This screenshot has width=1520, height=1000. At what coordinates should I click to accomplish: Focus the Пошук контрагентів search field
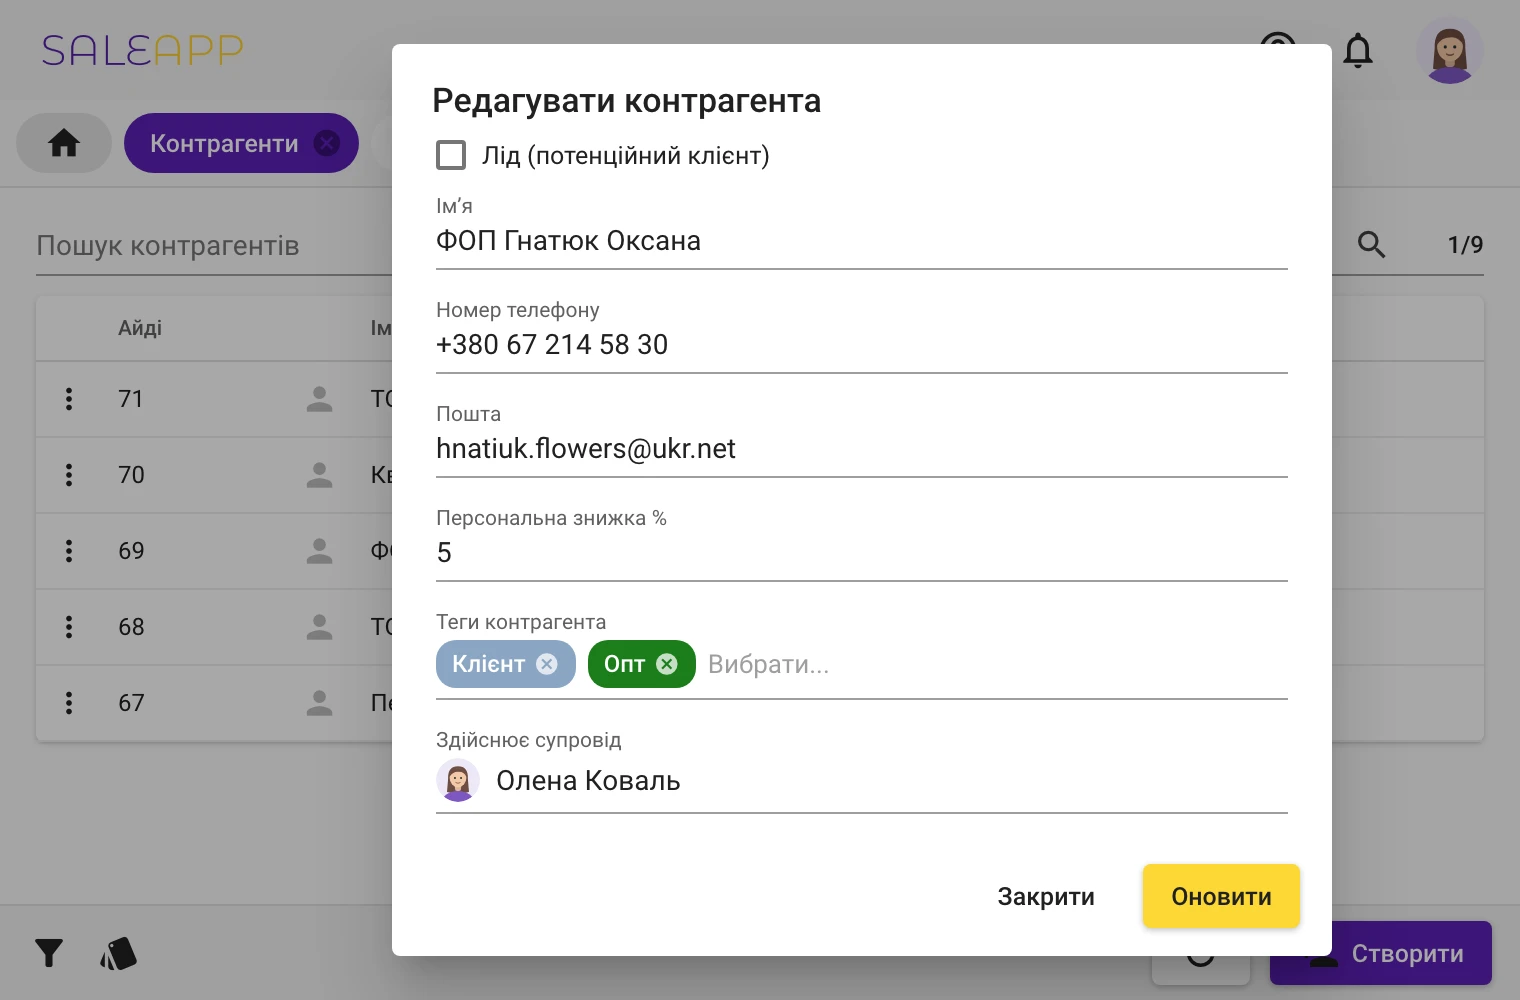tap(213, 246)
